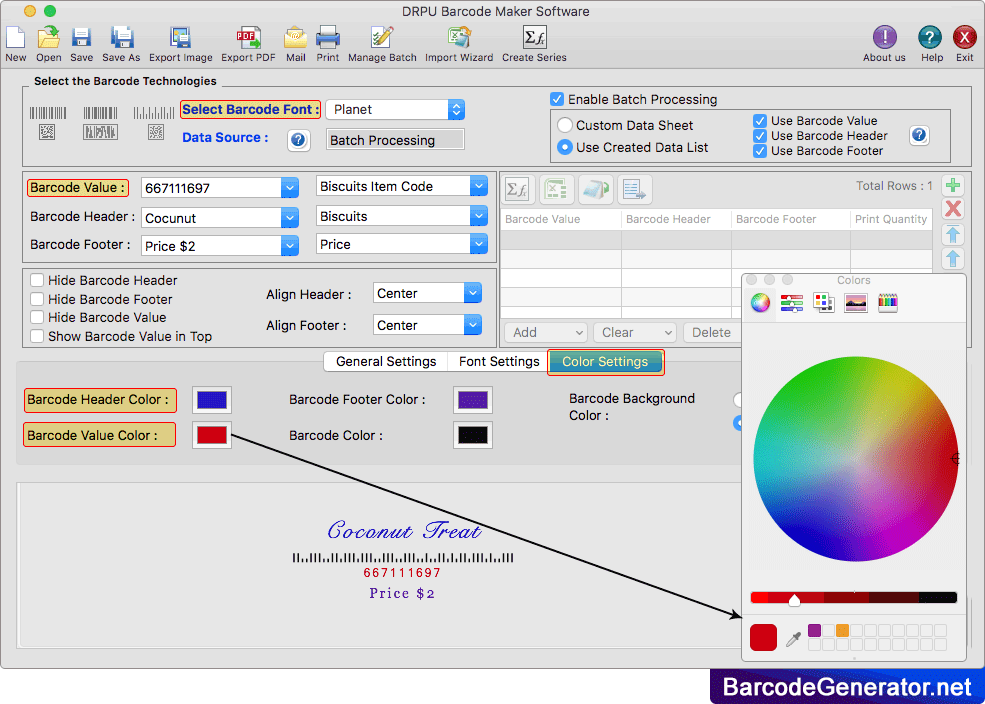Switch to color palettes picker mode

824,303
